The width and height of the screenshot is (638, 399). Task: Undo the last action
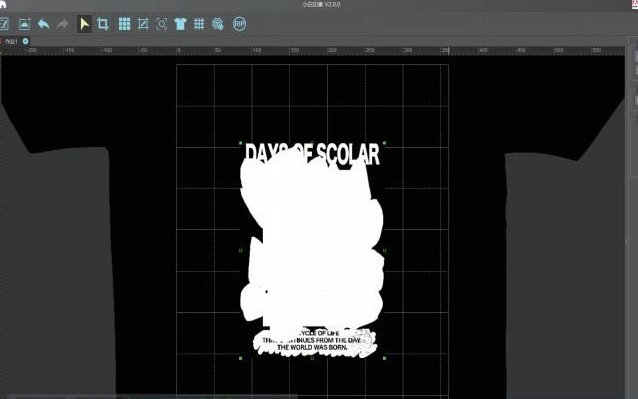pos(44,24)
